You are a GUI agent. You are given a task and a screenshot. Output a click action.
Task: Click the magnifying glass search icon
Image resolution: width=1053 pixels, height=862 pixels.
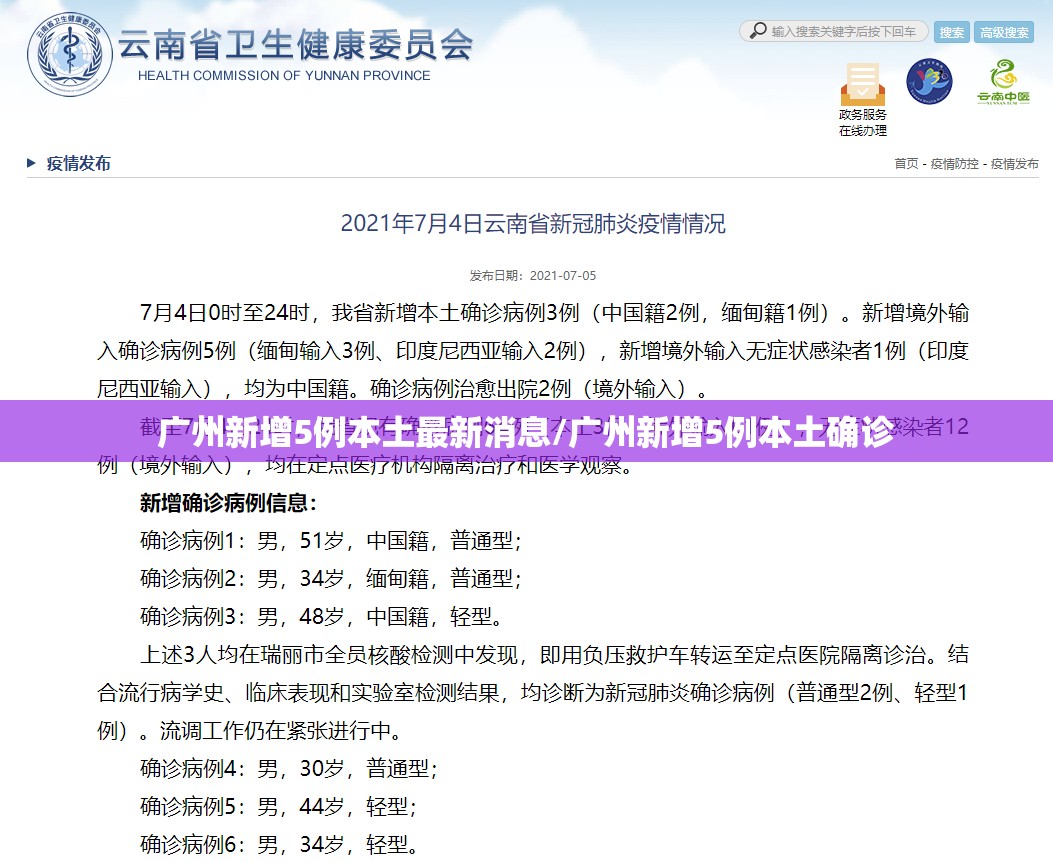pos(757,32)
